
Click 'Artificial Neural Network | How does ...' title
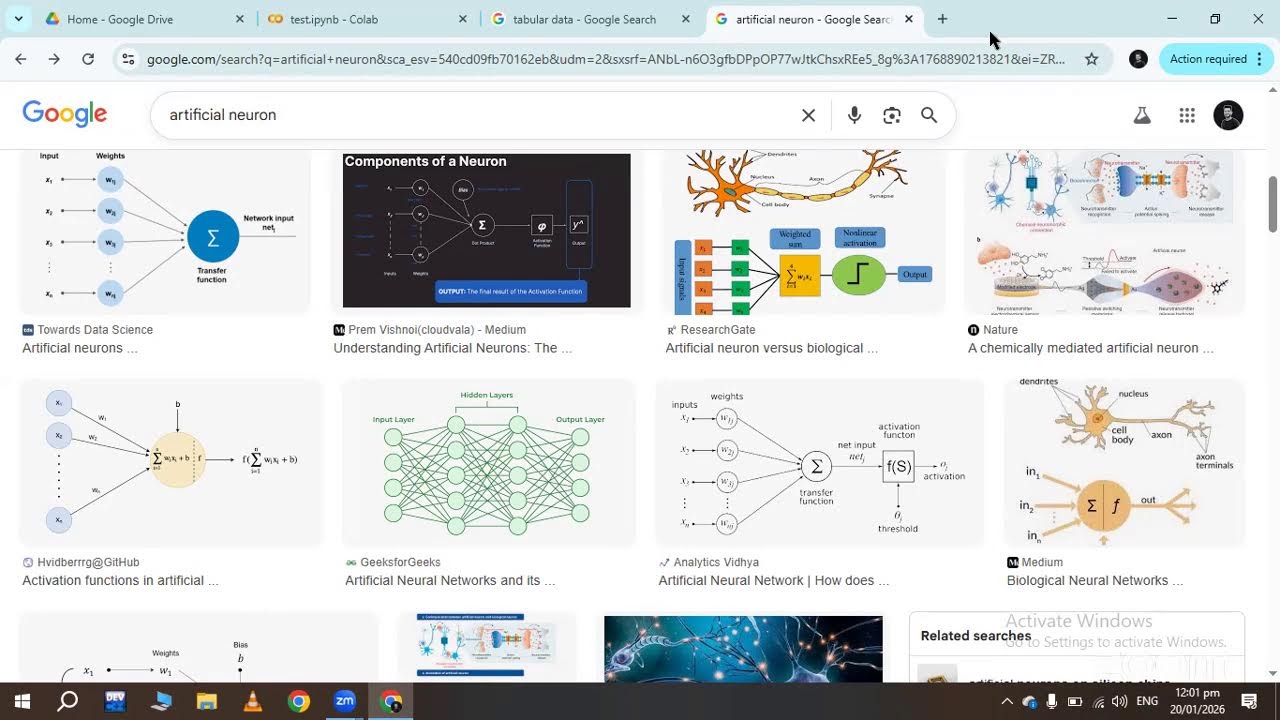774,580
